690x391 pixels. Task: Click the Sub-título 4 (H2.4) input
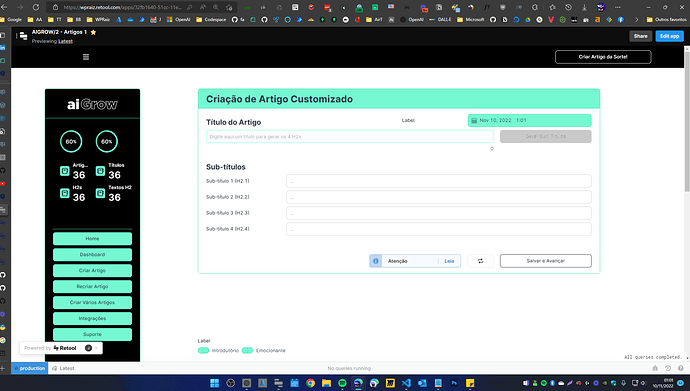pyautogui.click(x=439, y=229)
